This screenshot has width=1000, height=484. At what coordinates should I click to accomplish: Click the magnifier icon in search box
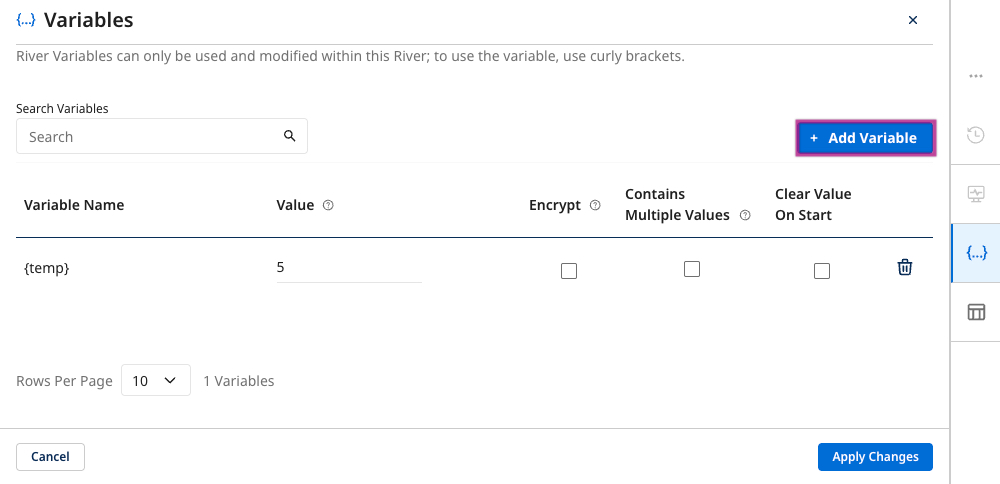click(x=290, y=136)
